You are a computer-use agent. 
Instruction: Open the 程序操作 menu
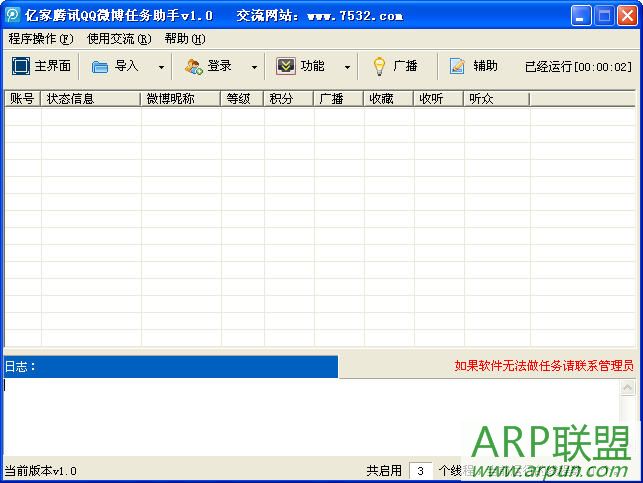pyautogui.click(x=41, y=39)
